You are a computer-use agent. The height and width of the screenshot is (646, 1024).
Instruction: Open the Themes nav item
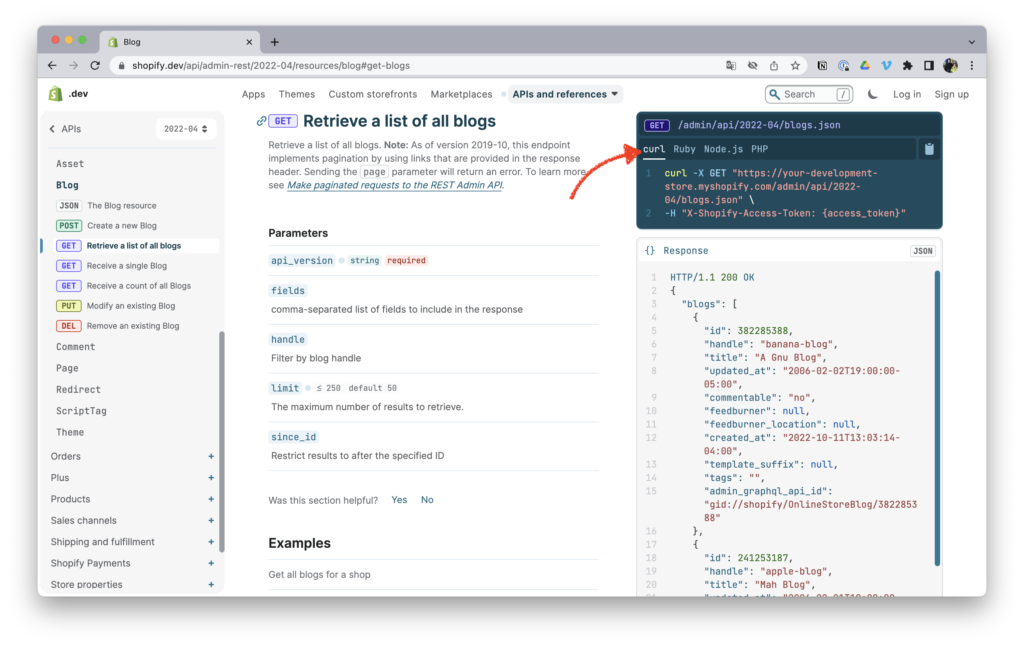[296, 94]
